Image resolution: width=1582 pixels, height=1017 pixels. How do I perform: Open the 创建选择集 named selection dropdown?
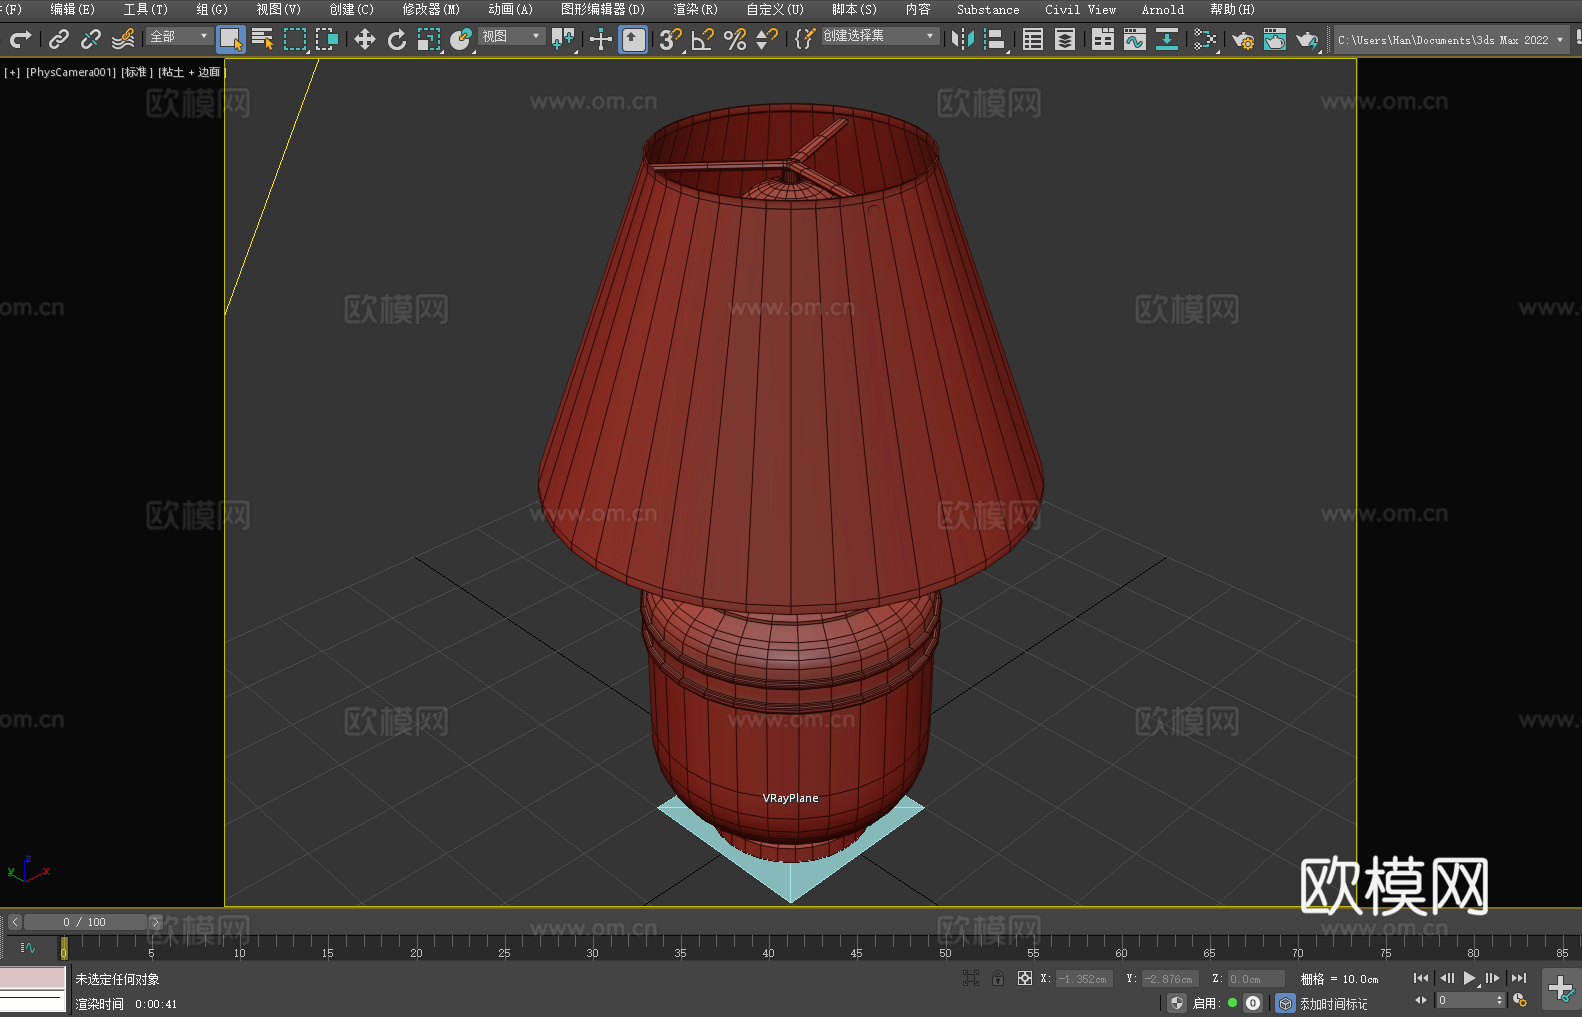tap(879, 36)
